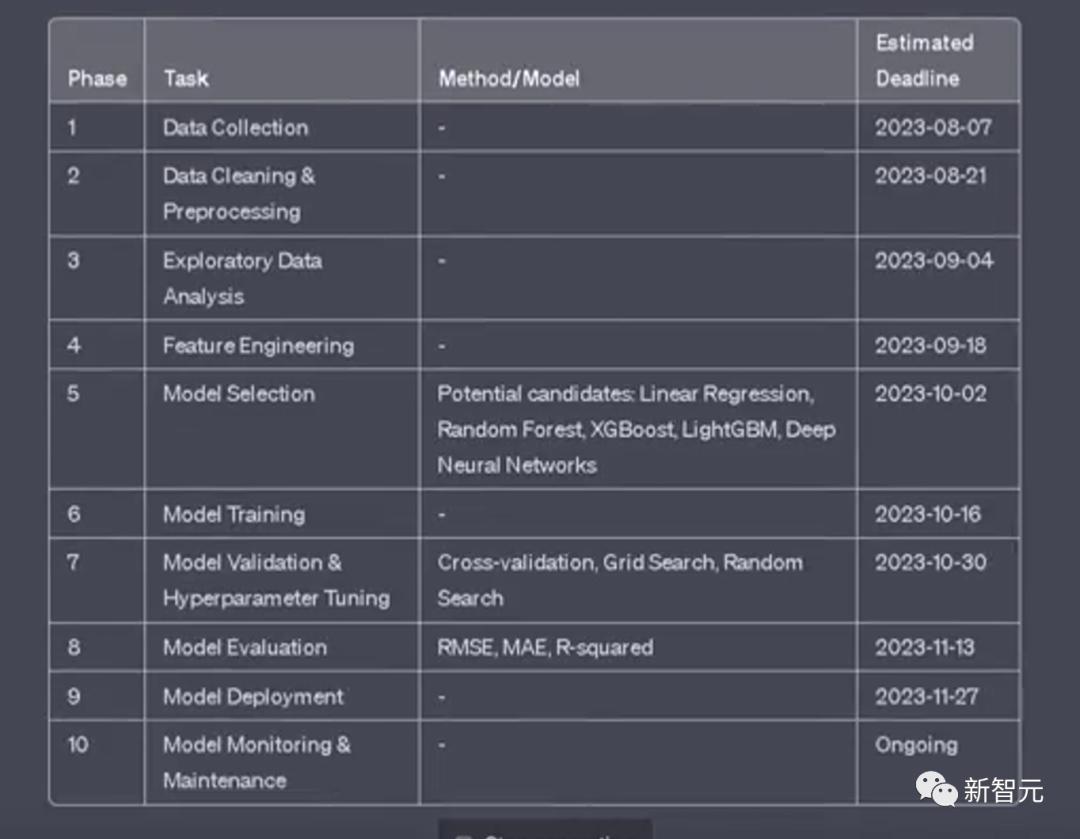This screenshot has width=1080, height=839.
Task: Click the 新智元 watermark text
Action: click(1003, 791)
